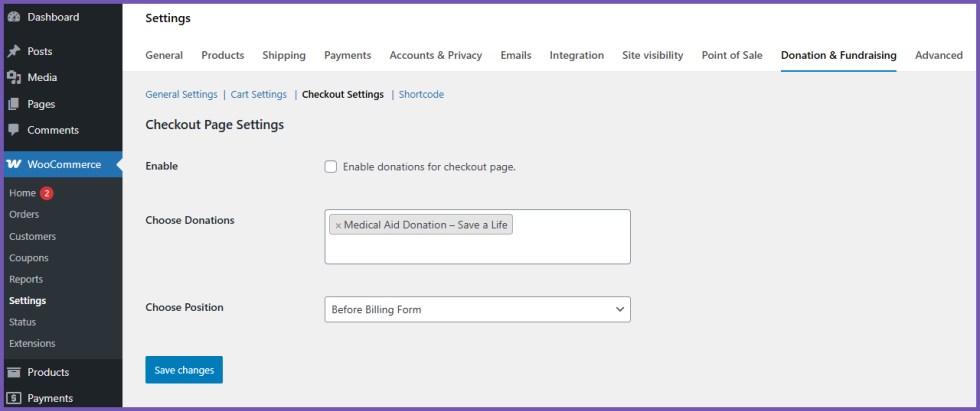This screenshot has height=411, width=980.
Task: Open the Choose Position dropdown
Action: 477,310
